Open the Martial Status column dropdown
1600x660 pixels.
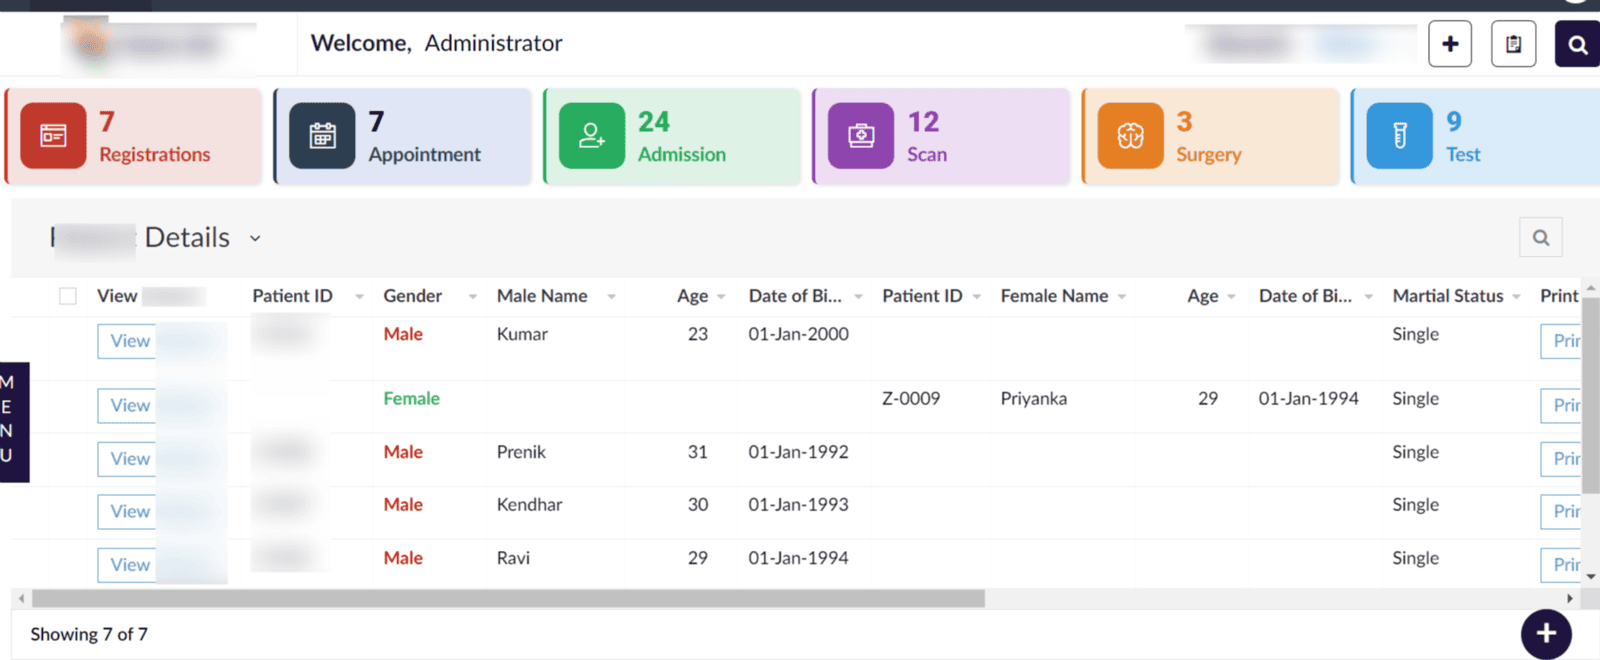[1516, 297]
